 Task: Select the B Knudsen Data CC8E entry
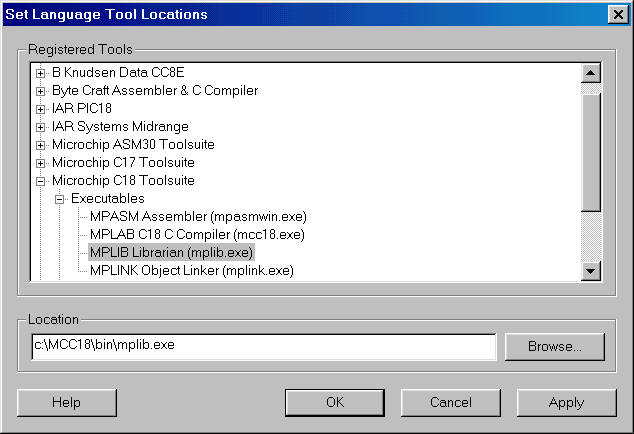(x=118, y=72)
